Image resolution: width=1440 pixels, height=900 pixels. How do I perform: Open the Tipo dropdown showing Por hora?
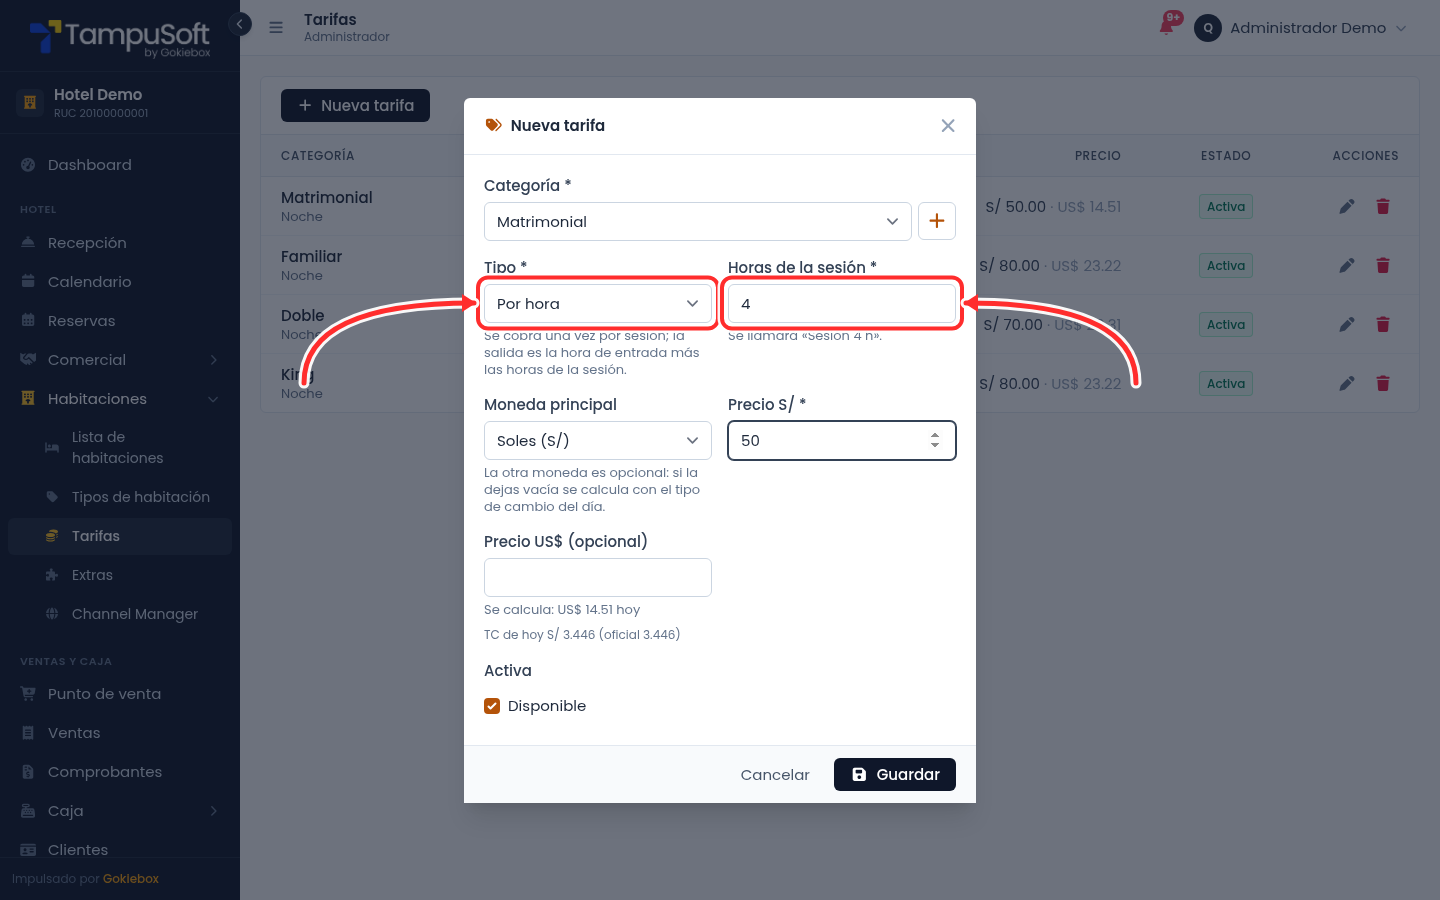[x=598, y=303]
